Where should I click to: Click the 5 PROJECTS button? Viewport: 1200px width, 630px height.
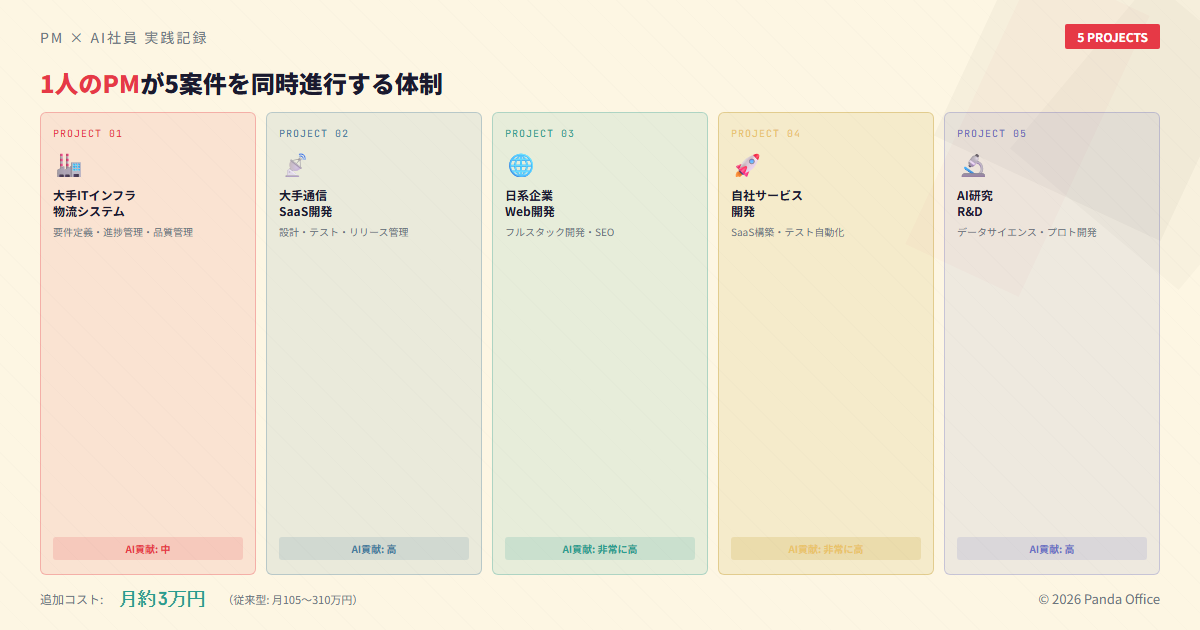click(1112, 36)
